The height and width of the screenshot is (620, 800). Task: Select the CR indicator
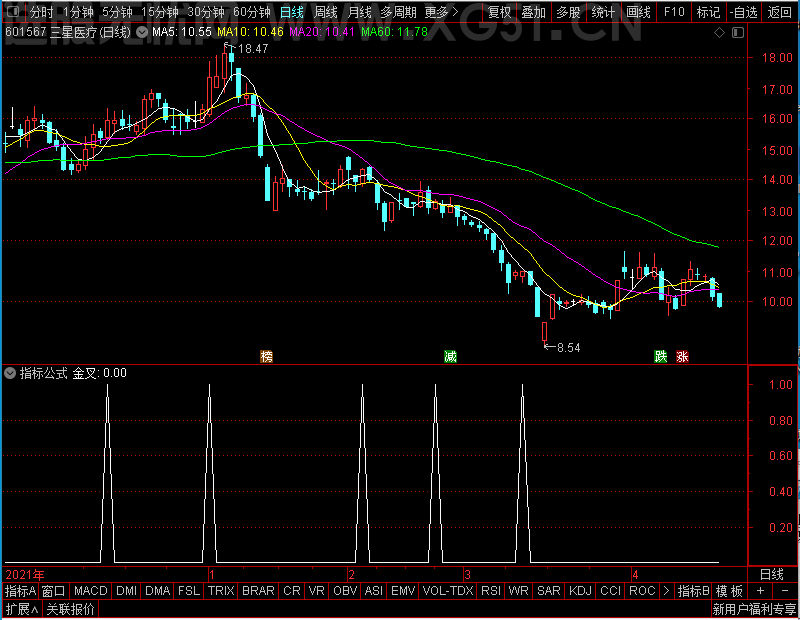291,591
